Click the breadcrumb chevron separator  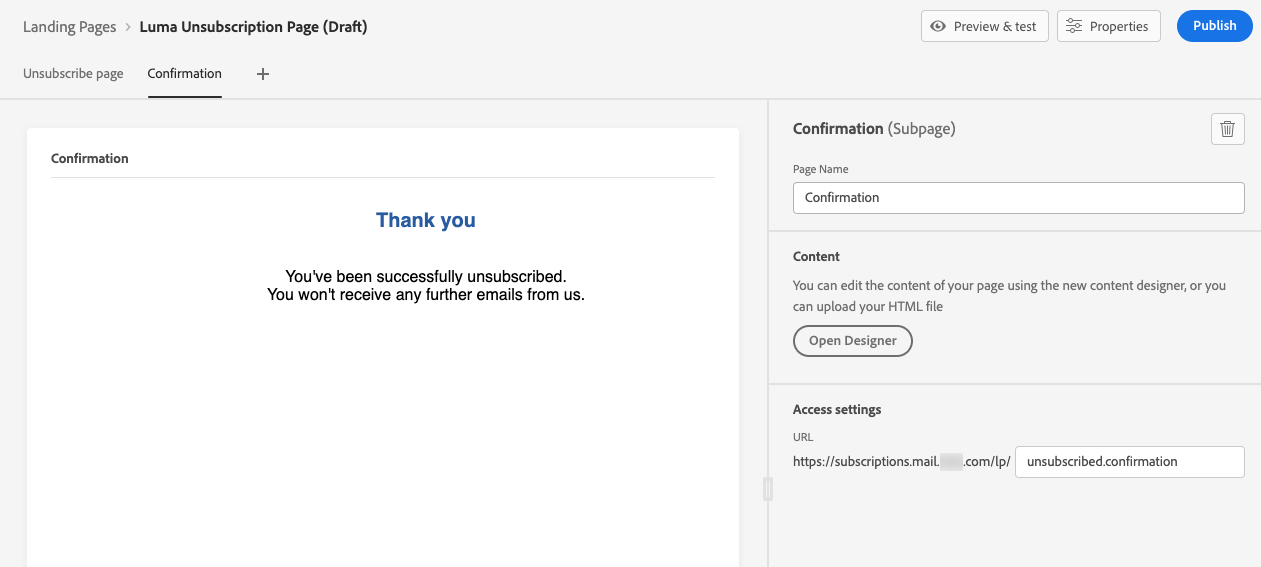click(128, 27)
